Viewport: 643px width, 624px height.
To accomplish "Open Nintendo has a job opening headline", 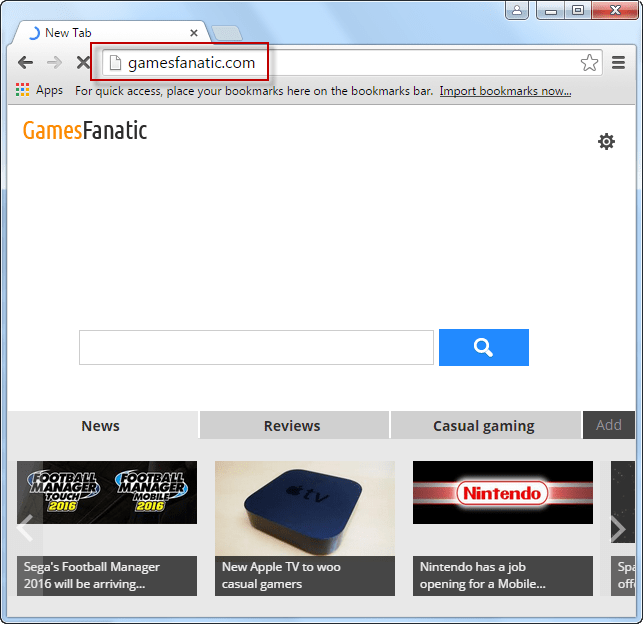I will (x=503, y=576).
